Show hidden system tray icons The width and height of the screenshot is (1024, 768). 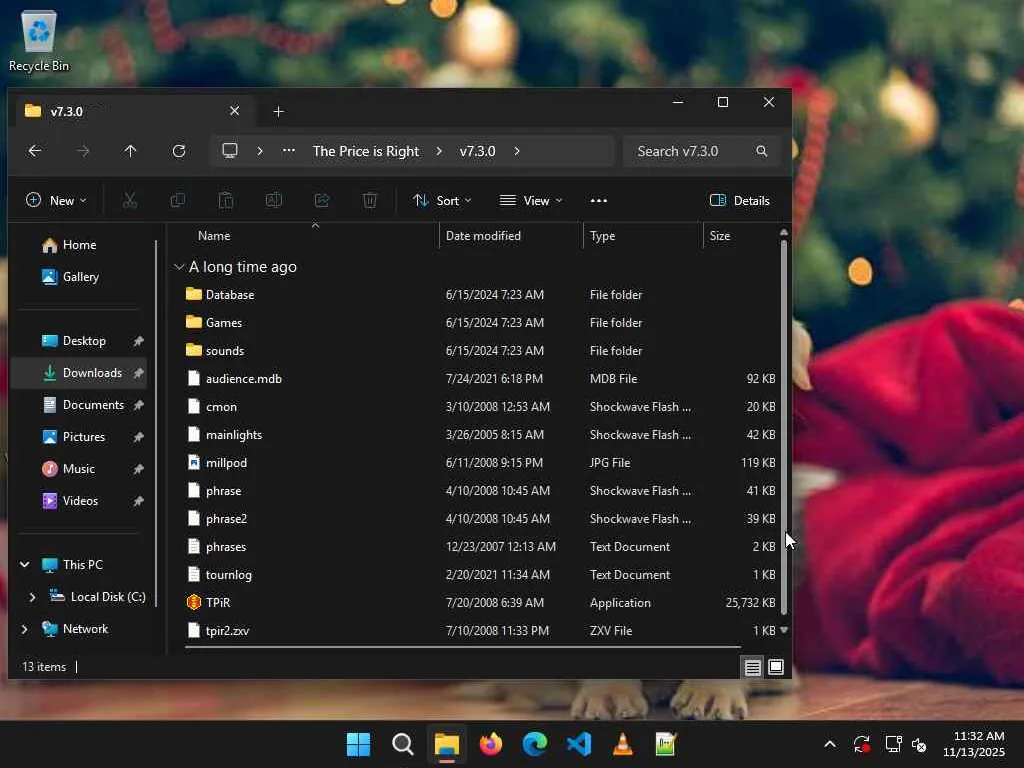click(x=830, y=744)
